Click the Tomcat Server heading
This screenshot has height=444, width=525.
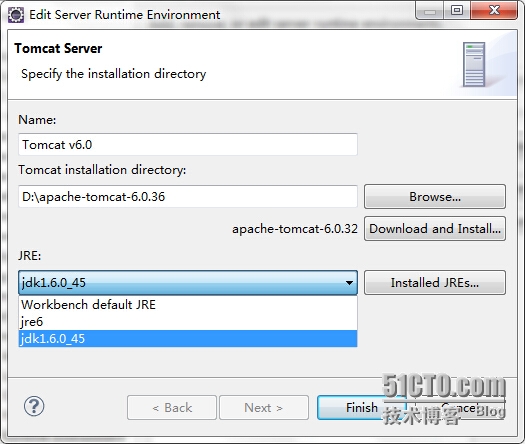[58, 48]
